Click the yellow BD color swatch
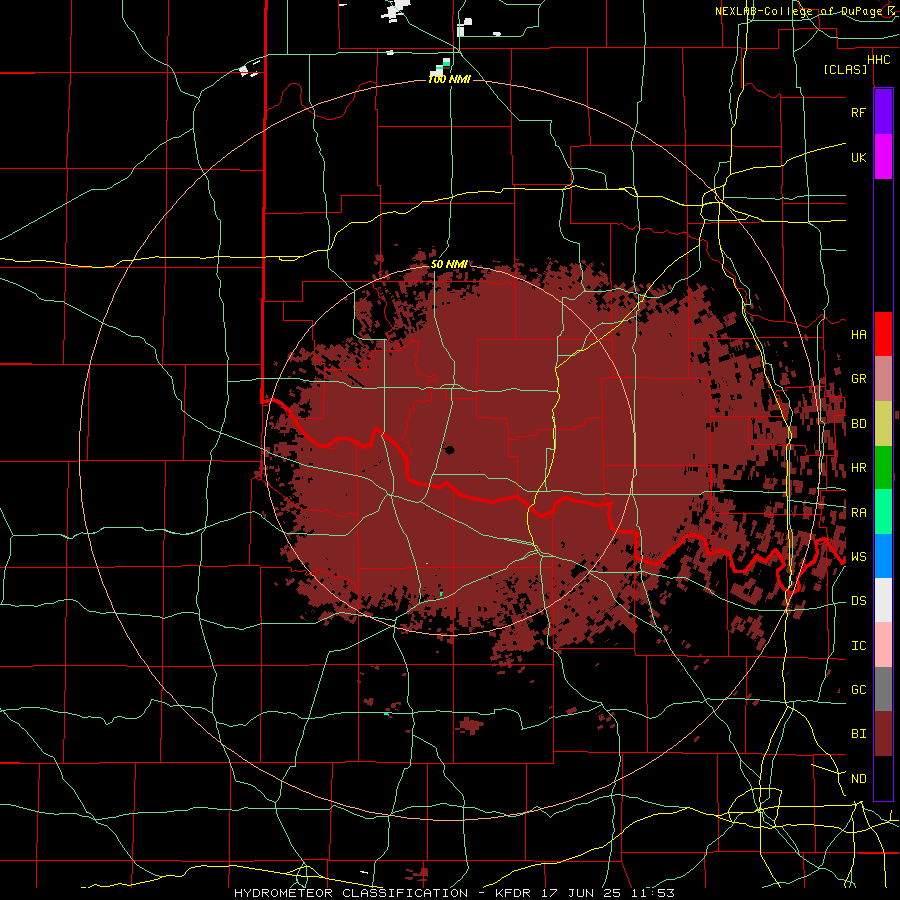The width and height of the screenshot is (900, 900). click(883, 424)
